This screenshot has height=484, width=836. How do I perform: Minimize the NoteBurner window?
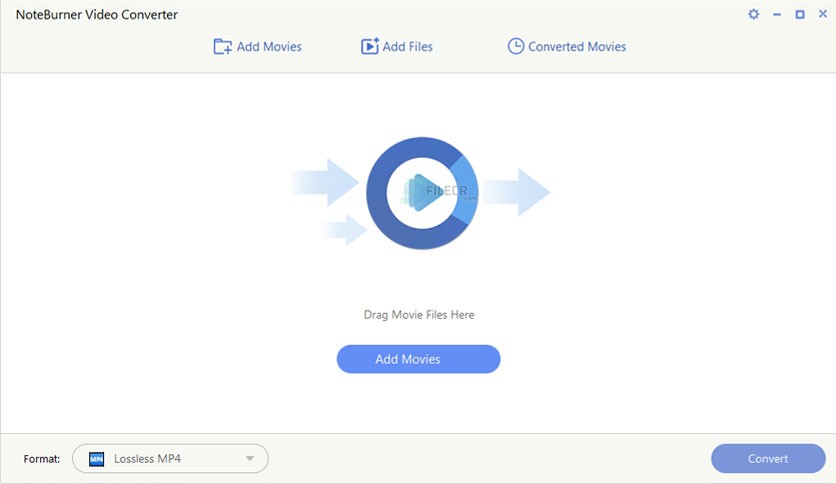[777, 15]
